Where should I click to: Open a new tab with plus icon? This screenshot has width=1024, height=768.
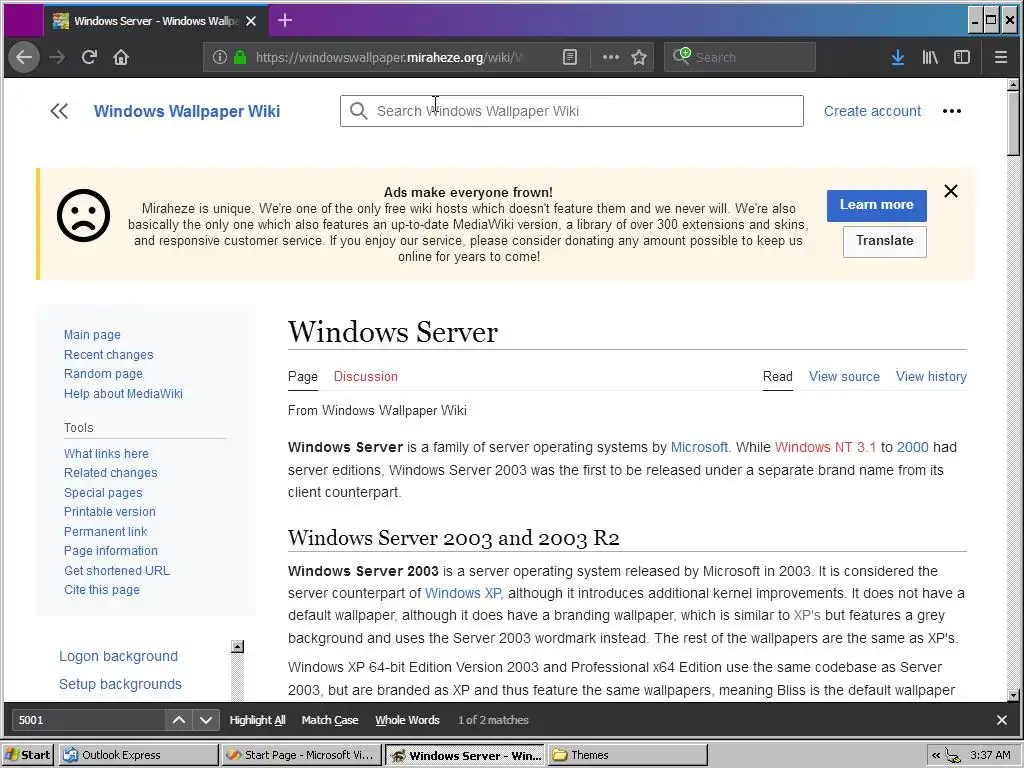pos(285,20)
